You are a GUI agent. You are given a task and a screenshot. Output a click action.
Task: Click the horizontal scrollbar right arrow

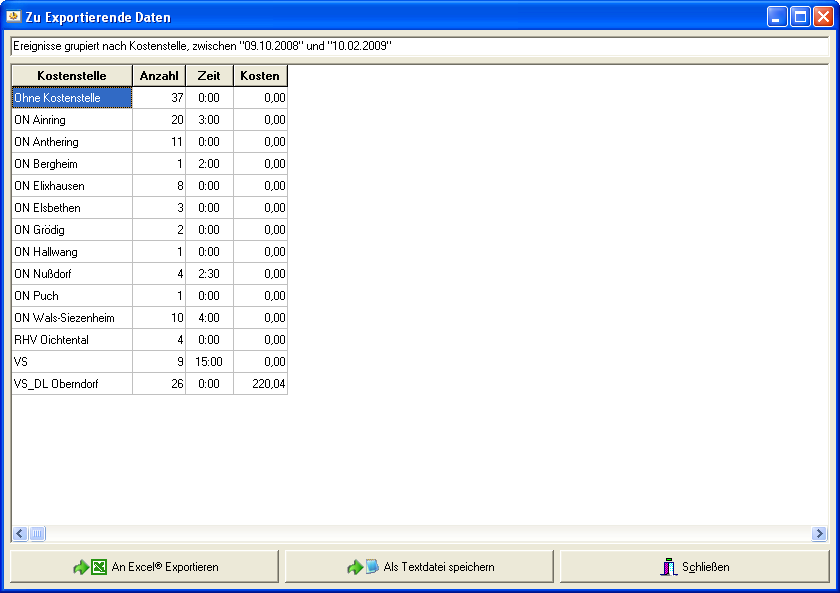coord(819,534)
